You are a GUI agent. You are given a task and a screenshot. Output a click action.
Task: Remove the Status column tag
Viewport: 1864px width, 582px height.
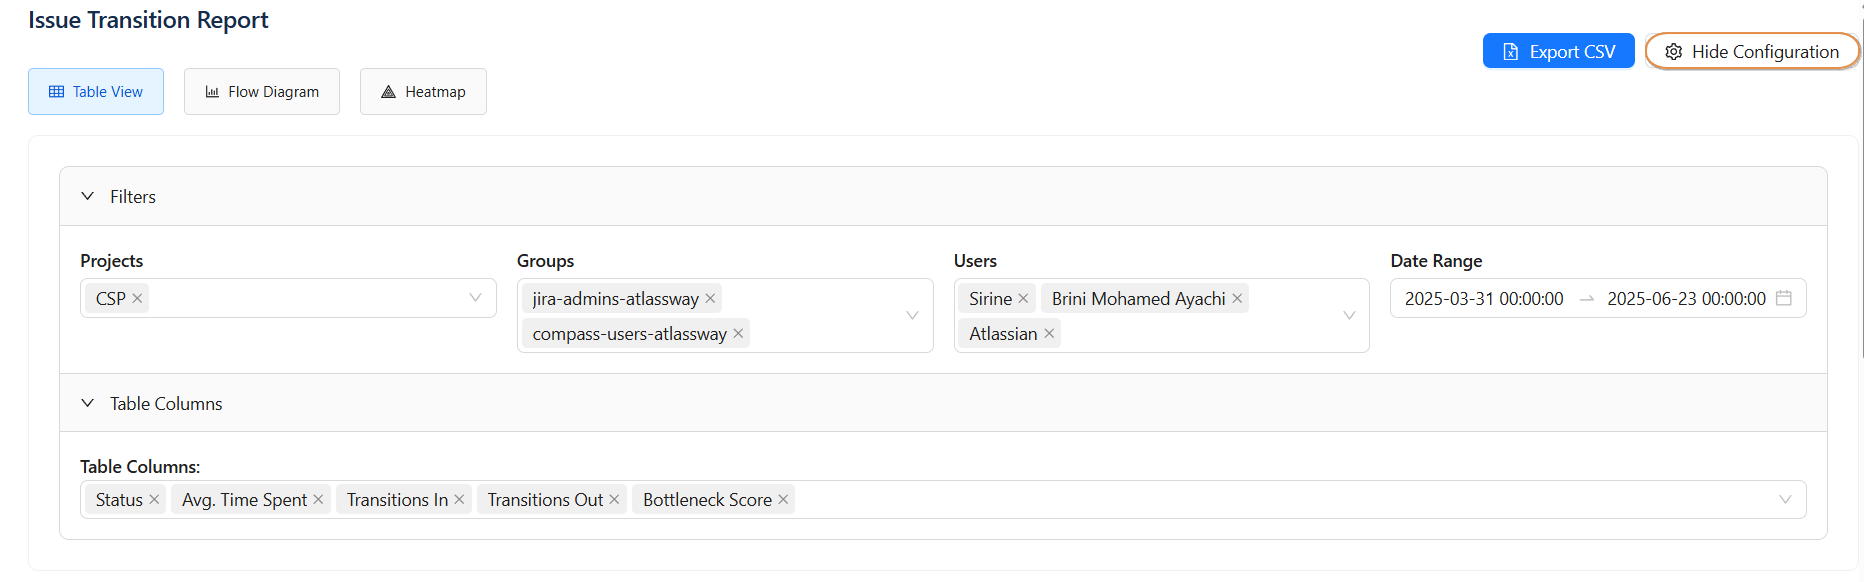154,500
